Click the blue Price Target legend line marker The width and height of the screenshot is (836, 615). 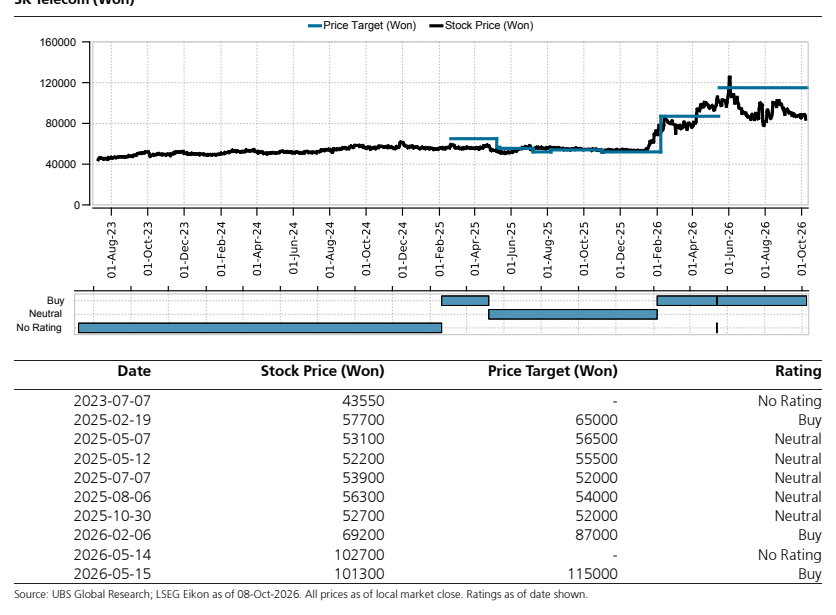315,26
